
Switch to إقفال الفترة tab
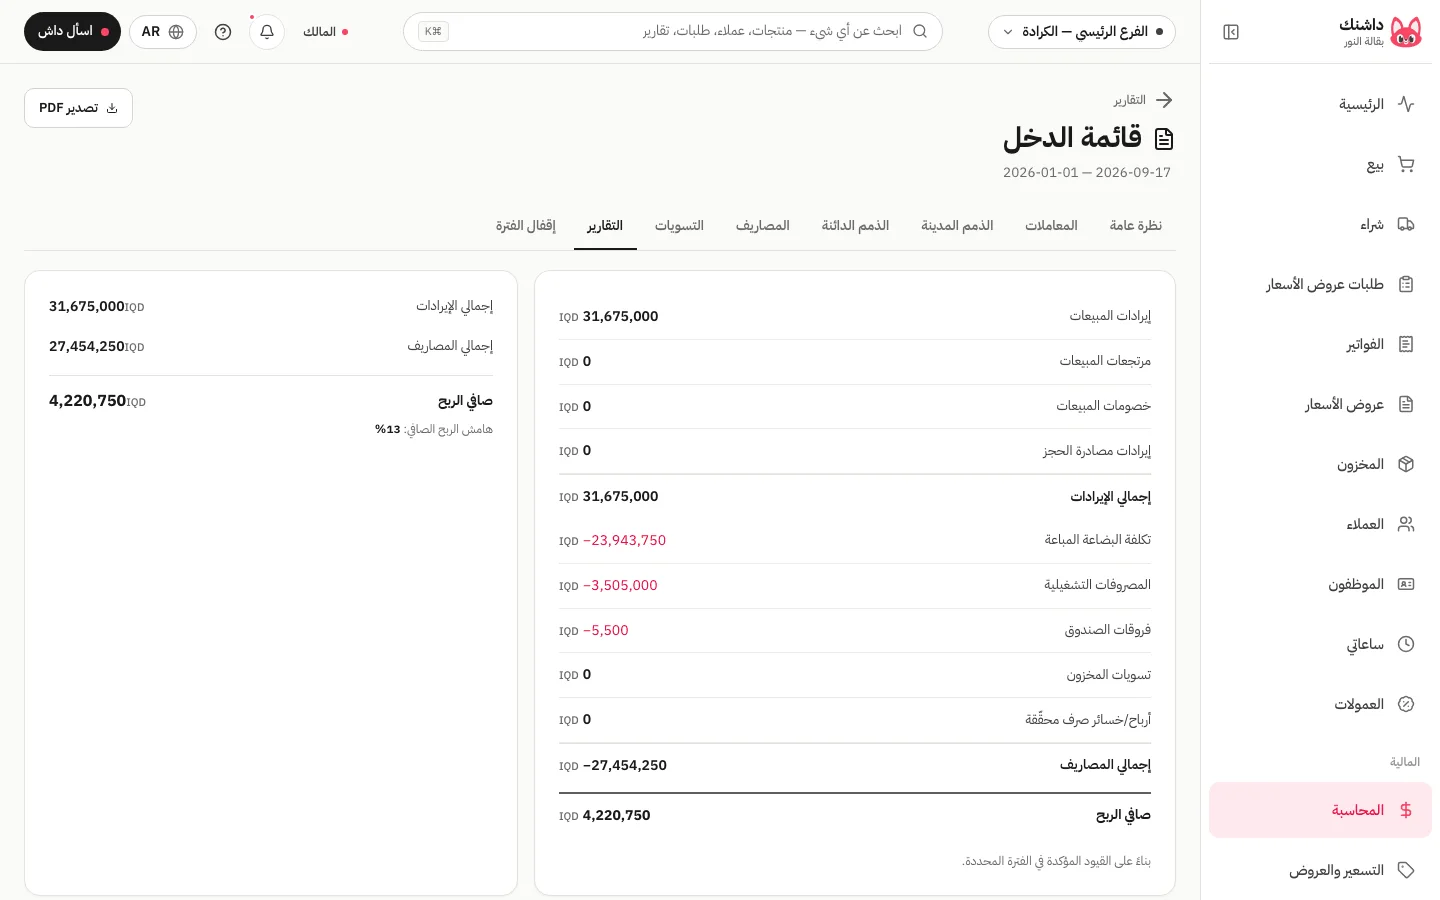click(526, 226)
